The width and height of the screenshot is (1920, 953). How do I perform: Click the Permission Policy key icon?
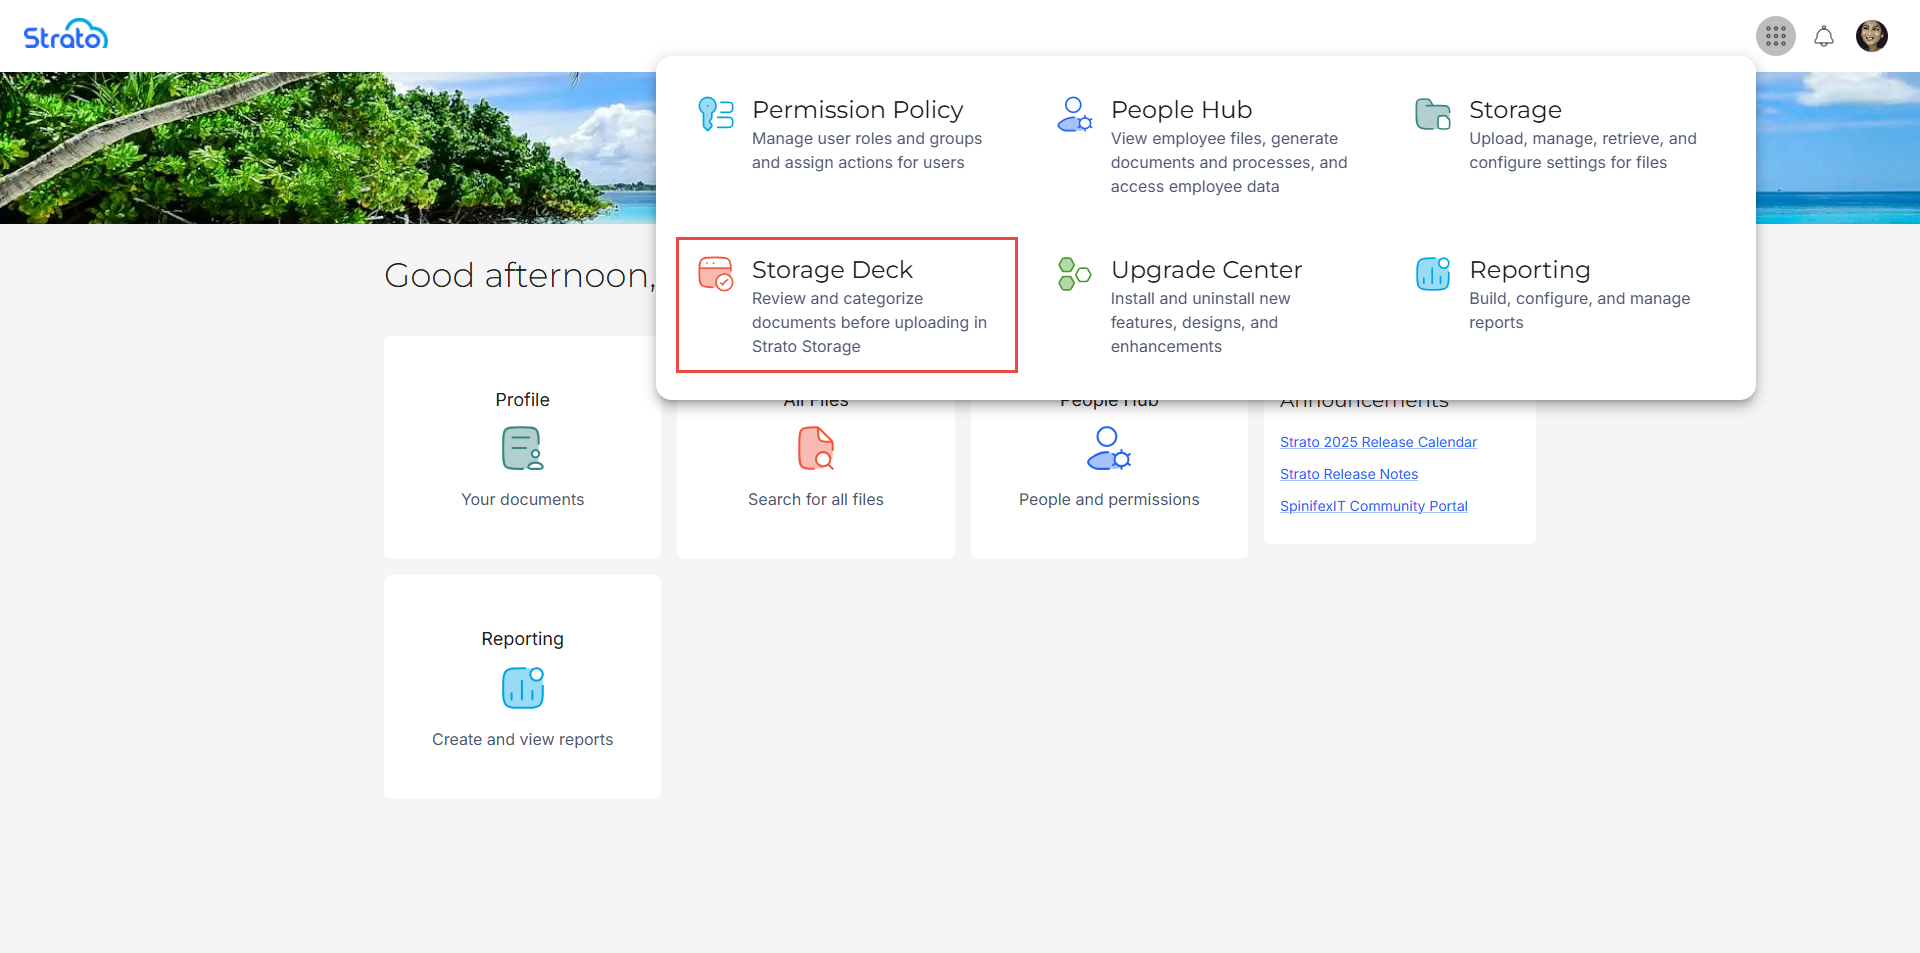point(715,114)
